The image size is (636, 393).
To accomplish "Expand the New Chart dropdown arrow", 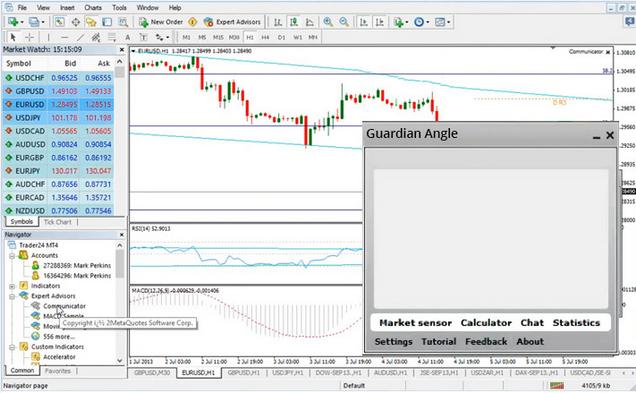I will point(22,22).
